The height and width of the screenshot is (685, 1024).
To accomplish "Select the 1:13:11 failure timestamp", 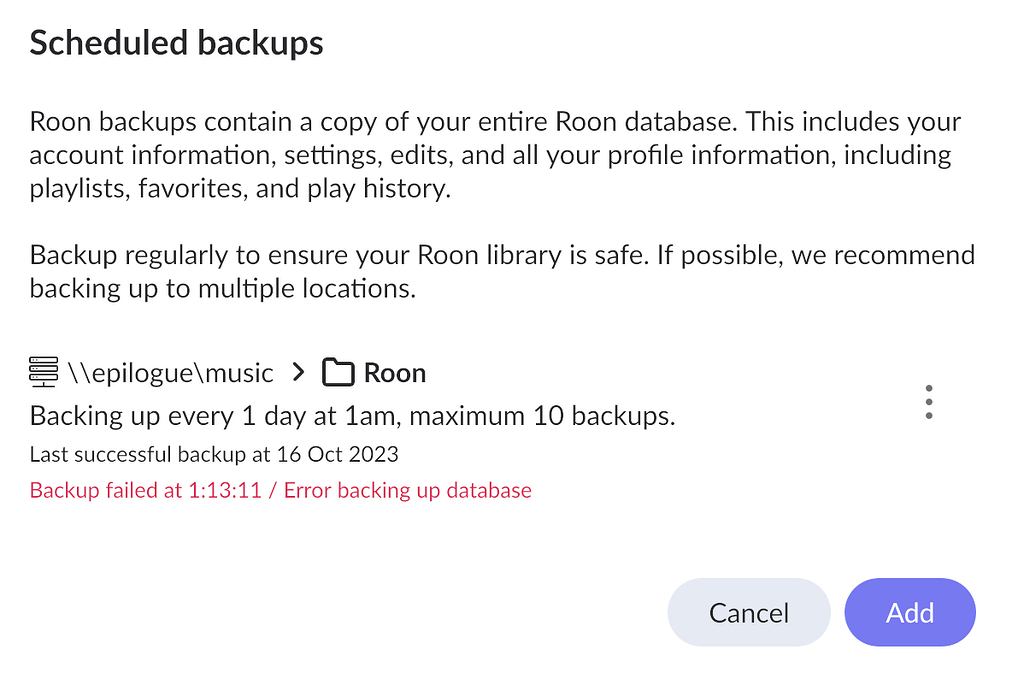I will point(221,490).
